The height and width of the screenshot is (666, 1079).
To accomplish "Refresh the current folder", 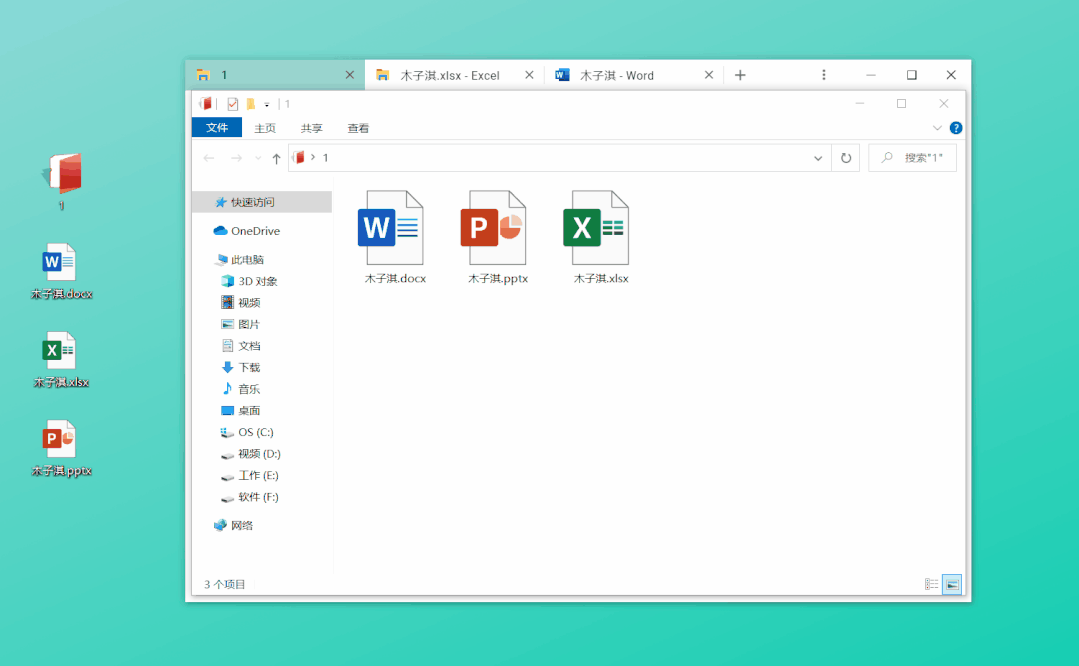I will click(846, 158).
